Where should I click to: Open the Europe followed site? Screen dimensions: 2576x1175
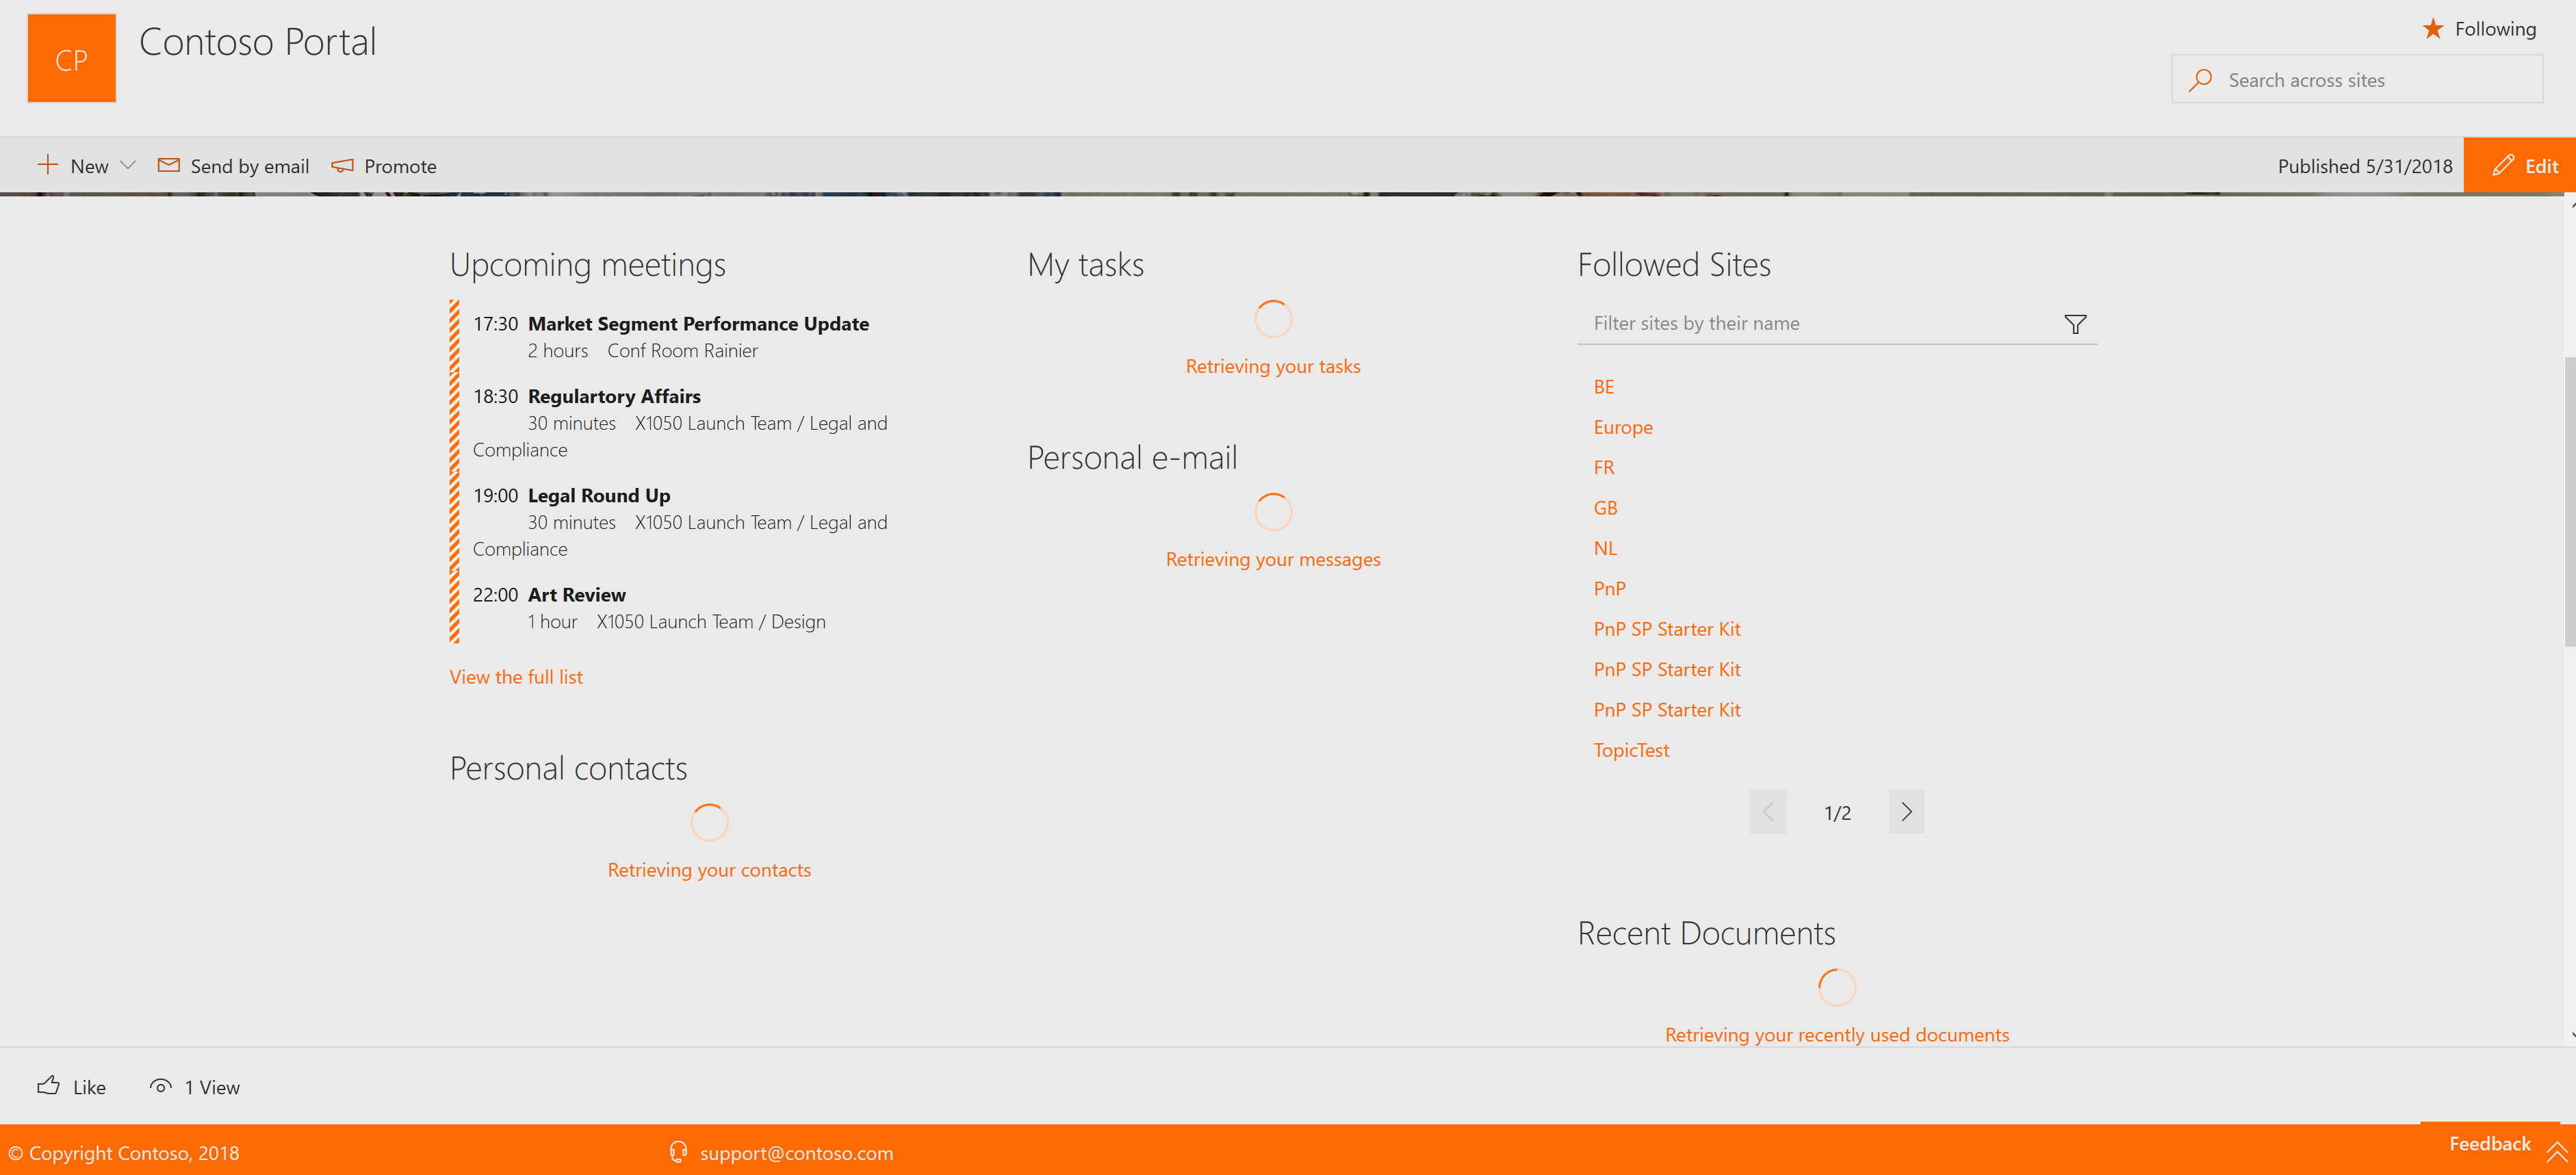point(1622,428)
